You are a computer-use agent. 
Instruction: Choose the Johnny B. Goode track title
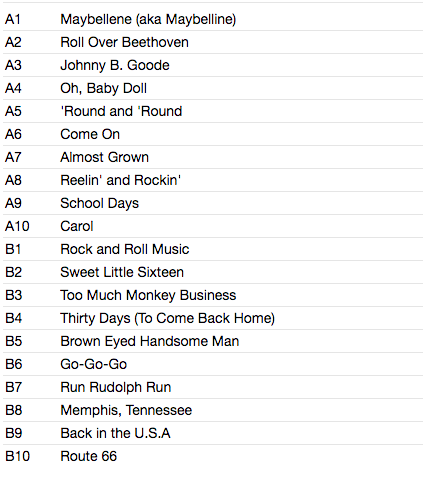(x=115, y=66)
